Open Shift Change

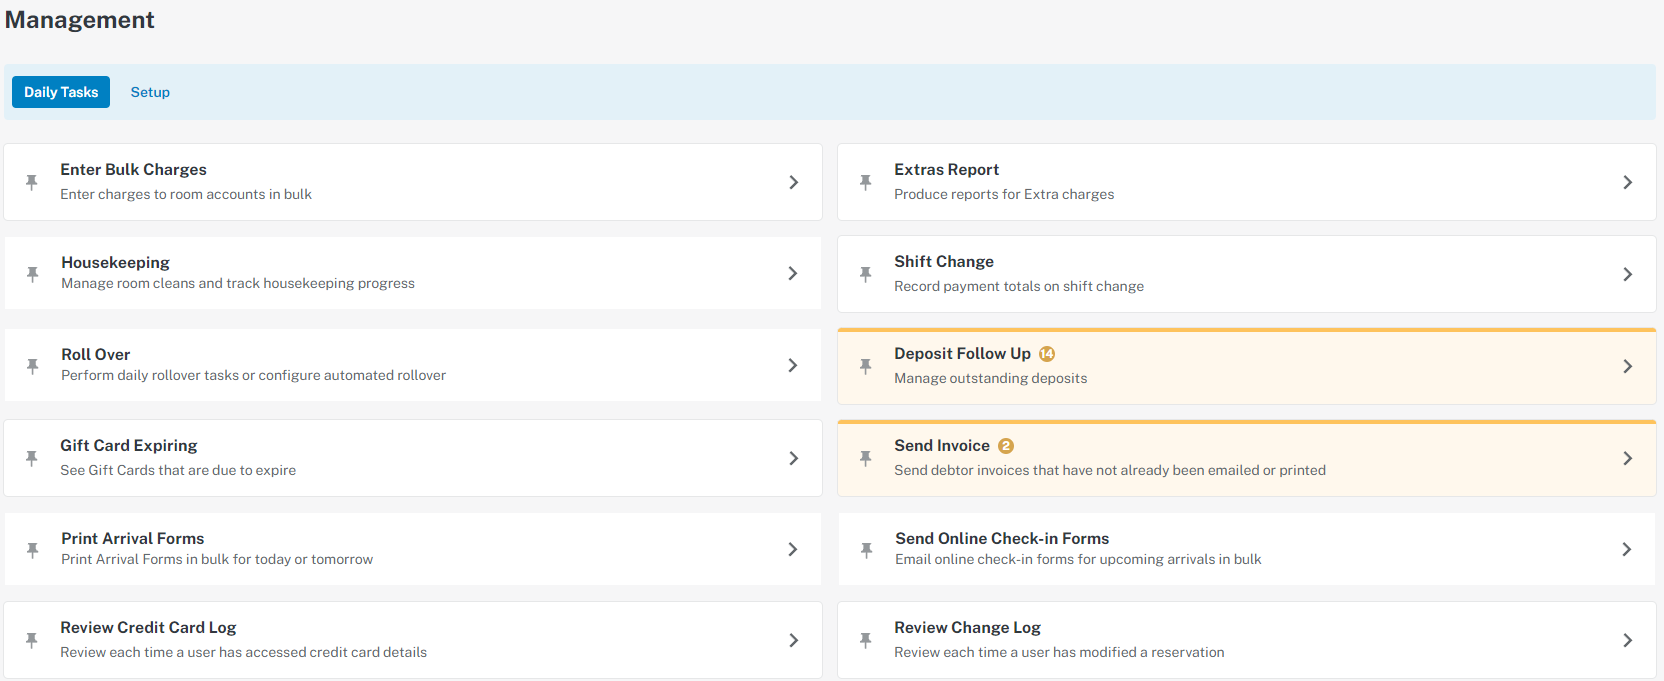[x=943, y=262]
